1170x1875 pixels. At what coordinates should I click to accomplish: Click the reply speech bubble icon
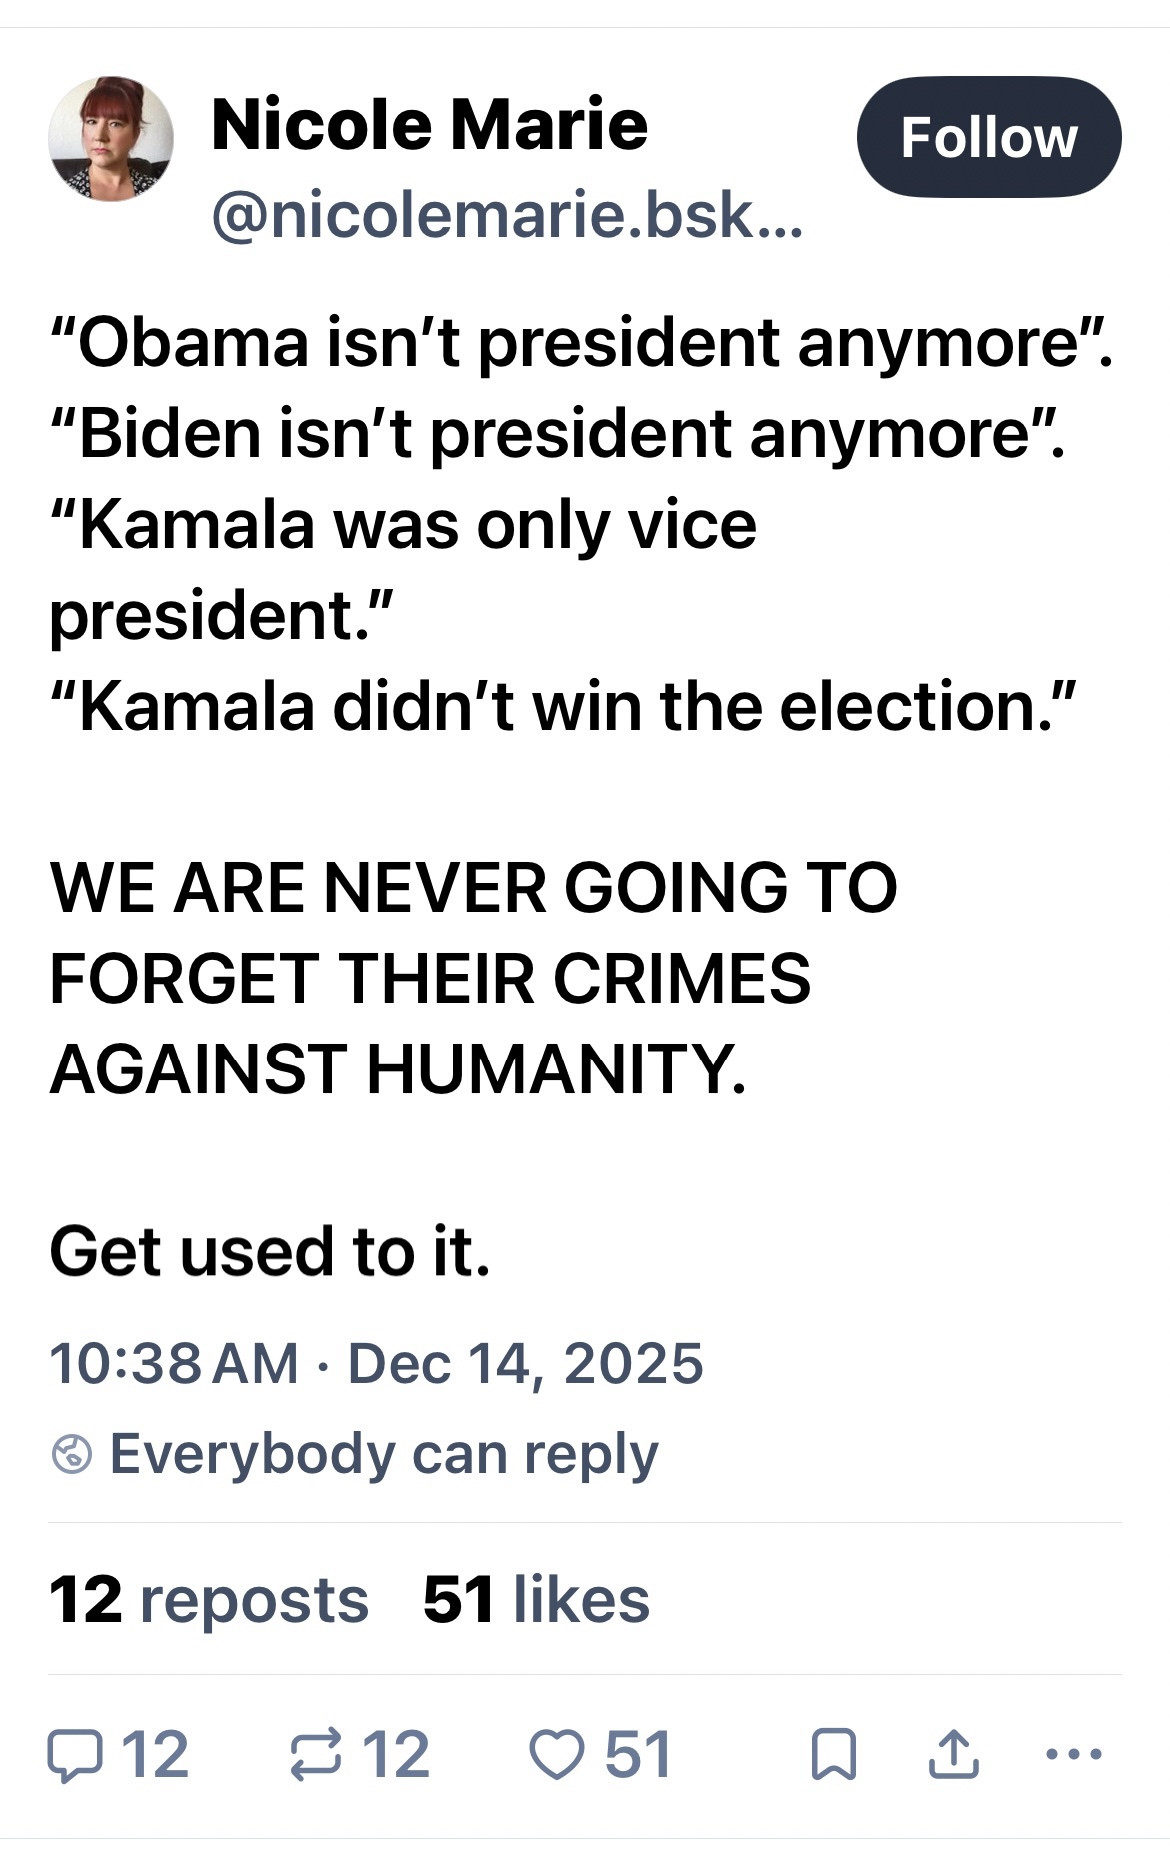(75, 1757)
